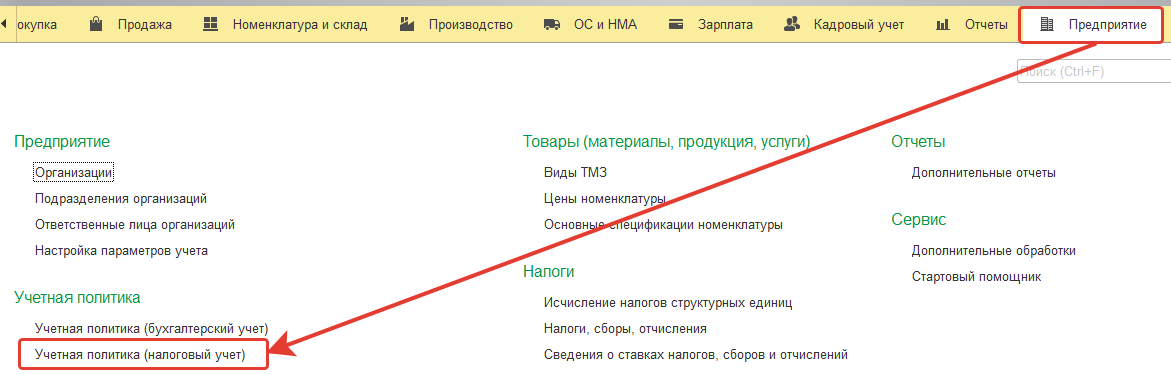This screenshot has width=1171, height=374.
Task: Focus the Поиск (Ctrl+F) search field
Action: pos(1093,72)
